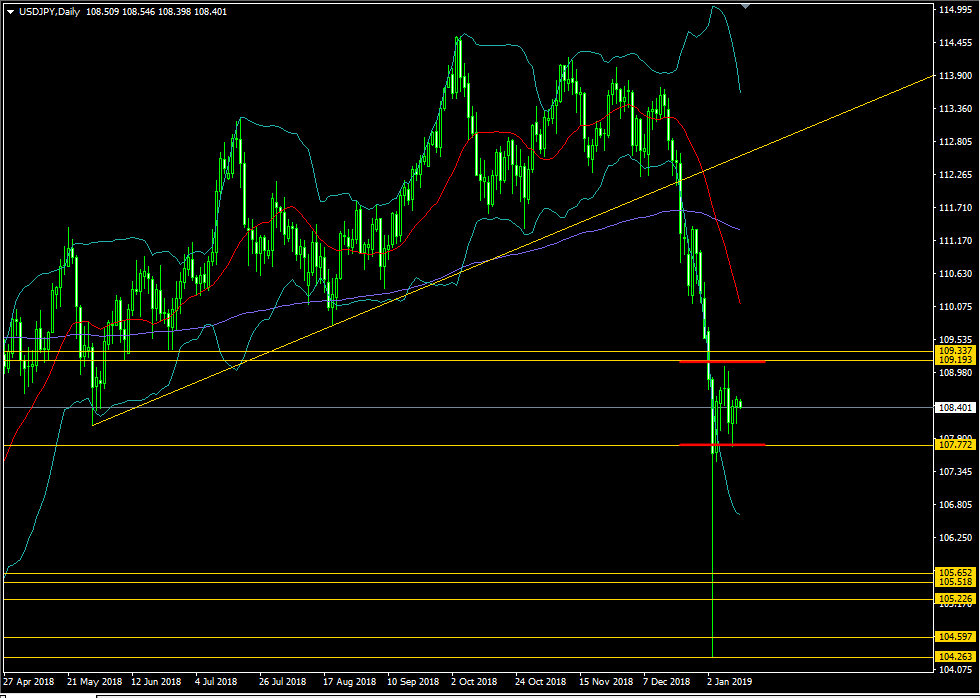Screen dimensions: 980x698
Task: Click the 106.250 price scale value
Action: tap(956, 538)
